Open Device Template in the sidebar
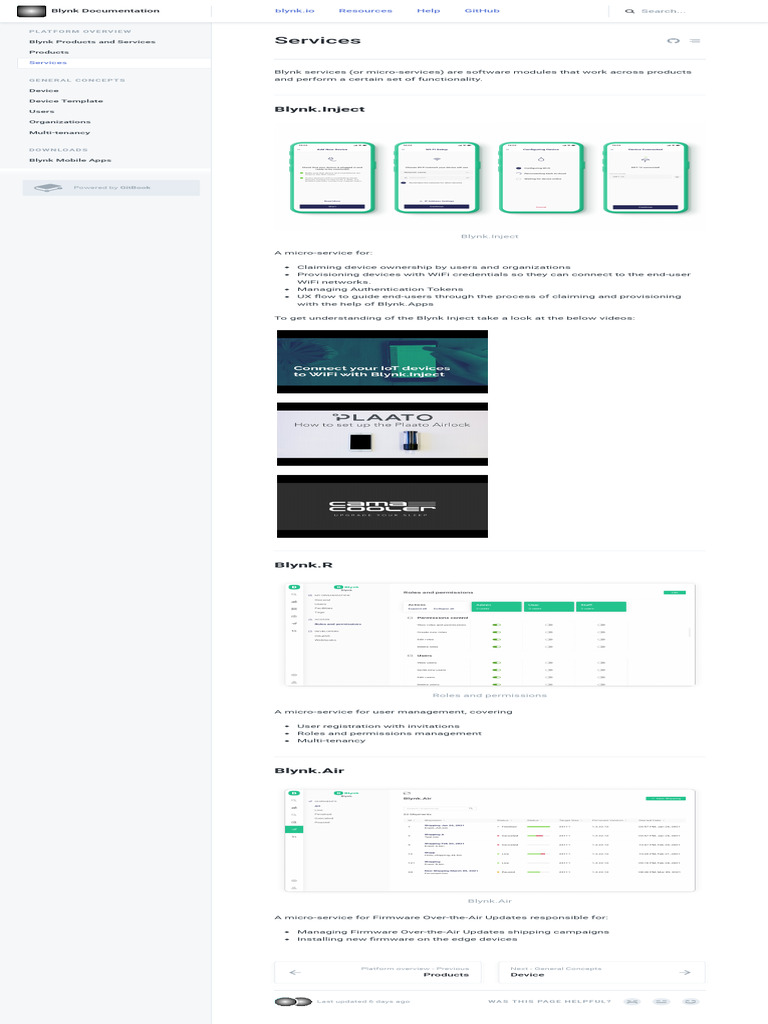Viewport: 768px width, 1024px height. click(x=66, y=101)
